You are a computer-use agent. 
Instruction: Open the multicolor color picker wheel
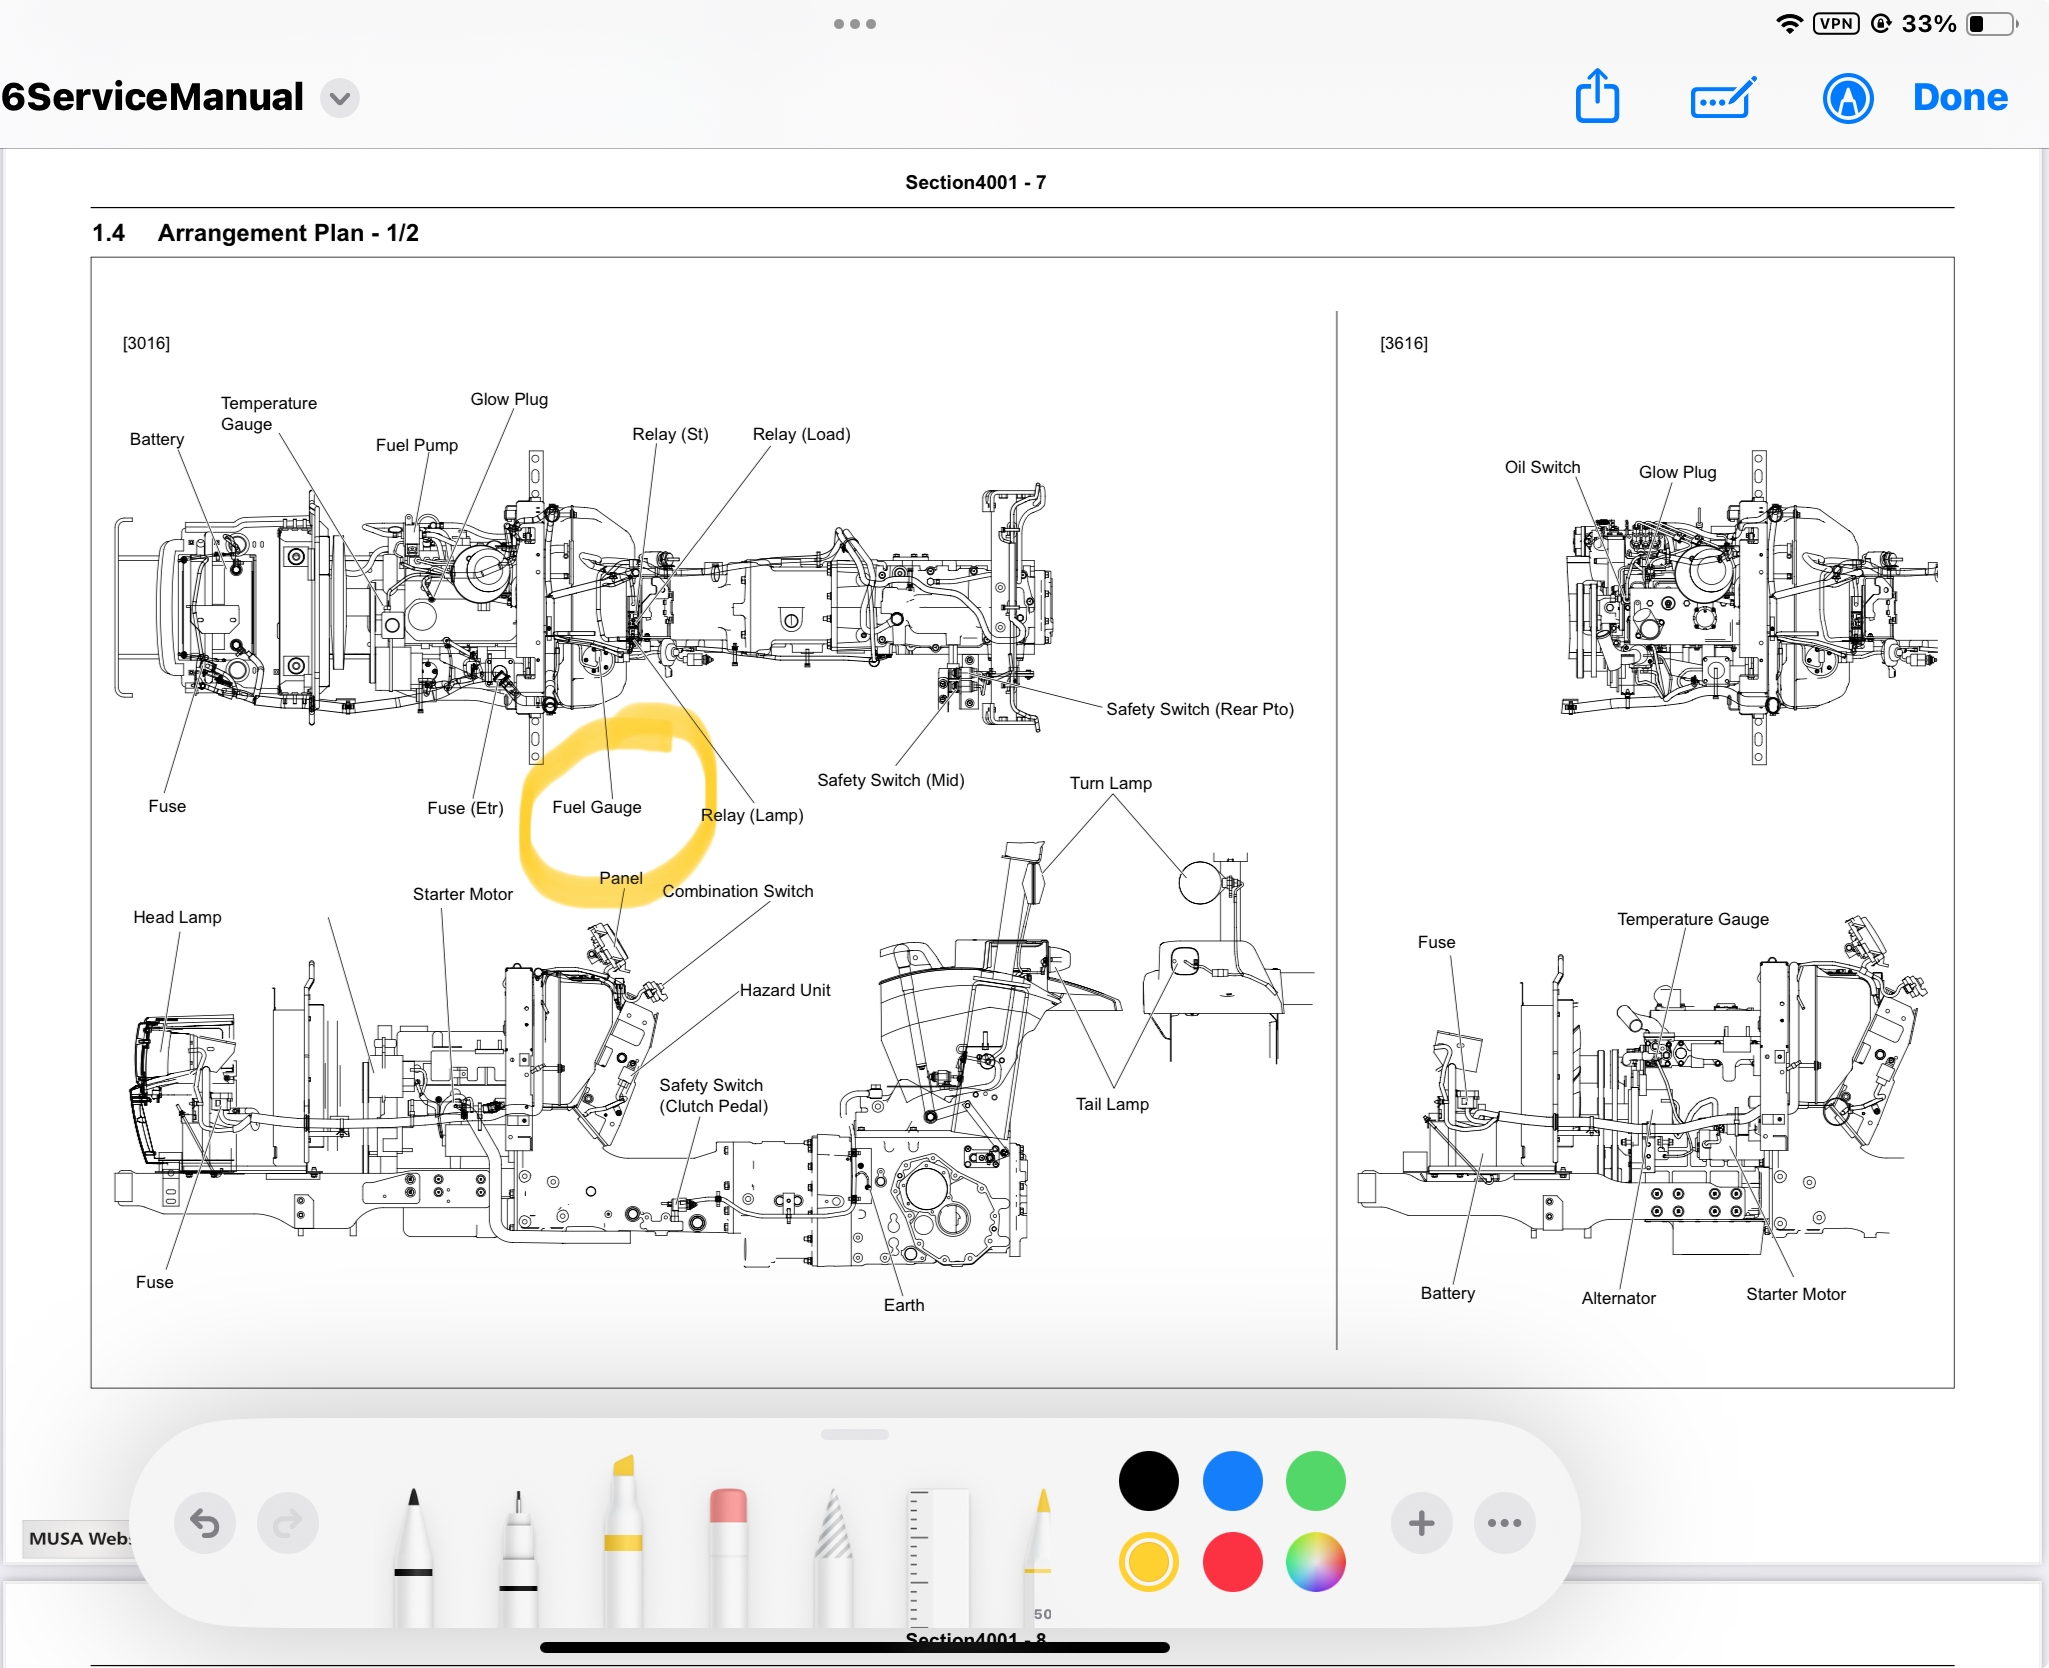(1315, 1562)
